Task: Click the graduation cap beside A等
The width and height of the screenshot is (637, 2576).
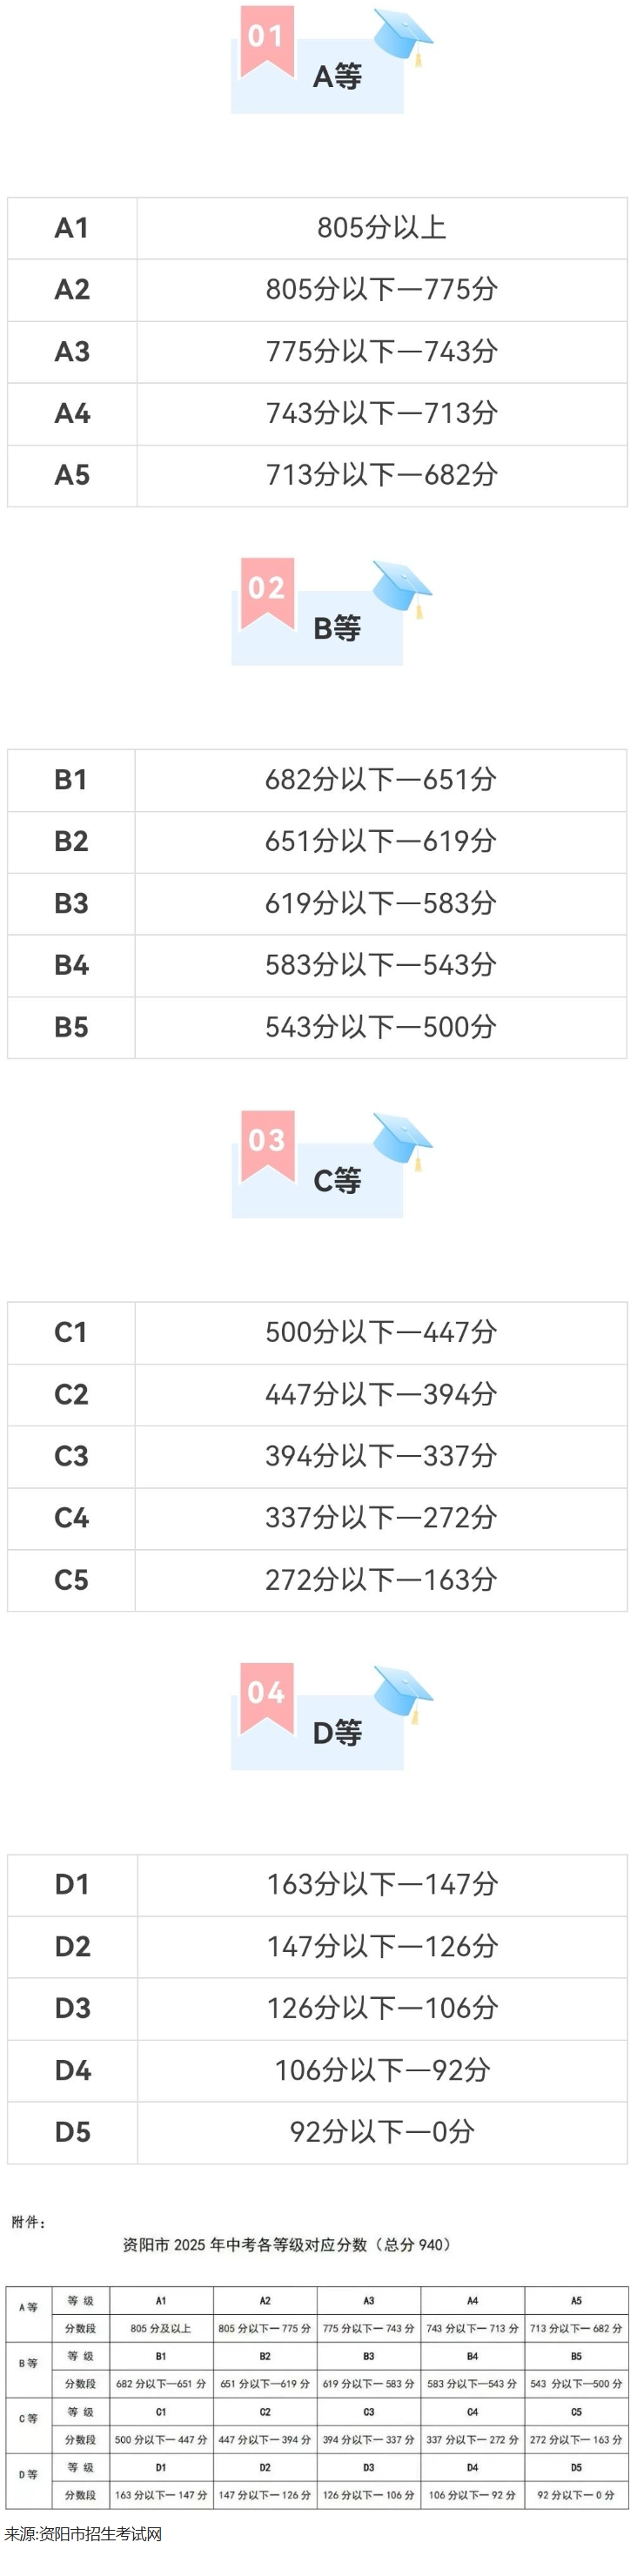Action: tap(403, 37)
